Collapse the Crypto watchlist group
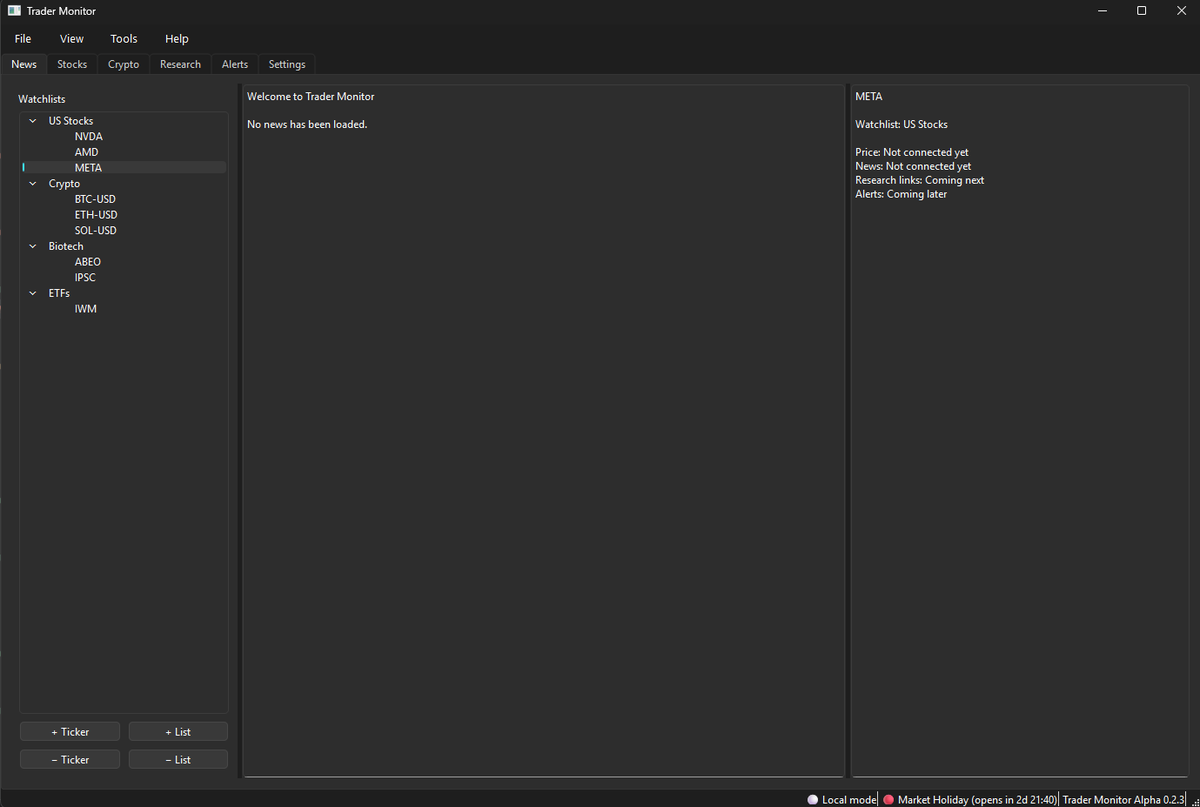Image resolution: width=1200 pixels, height=807 pixels. 33,184
